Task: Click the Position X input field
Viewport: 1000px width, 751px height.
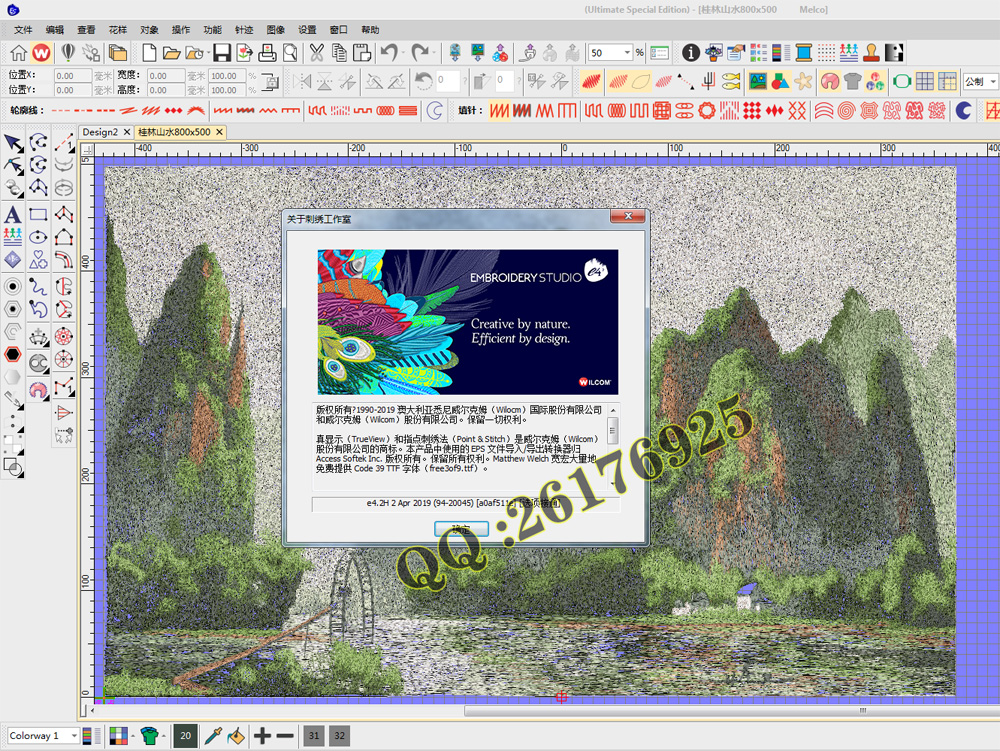Action: (73, 75)
